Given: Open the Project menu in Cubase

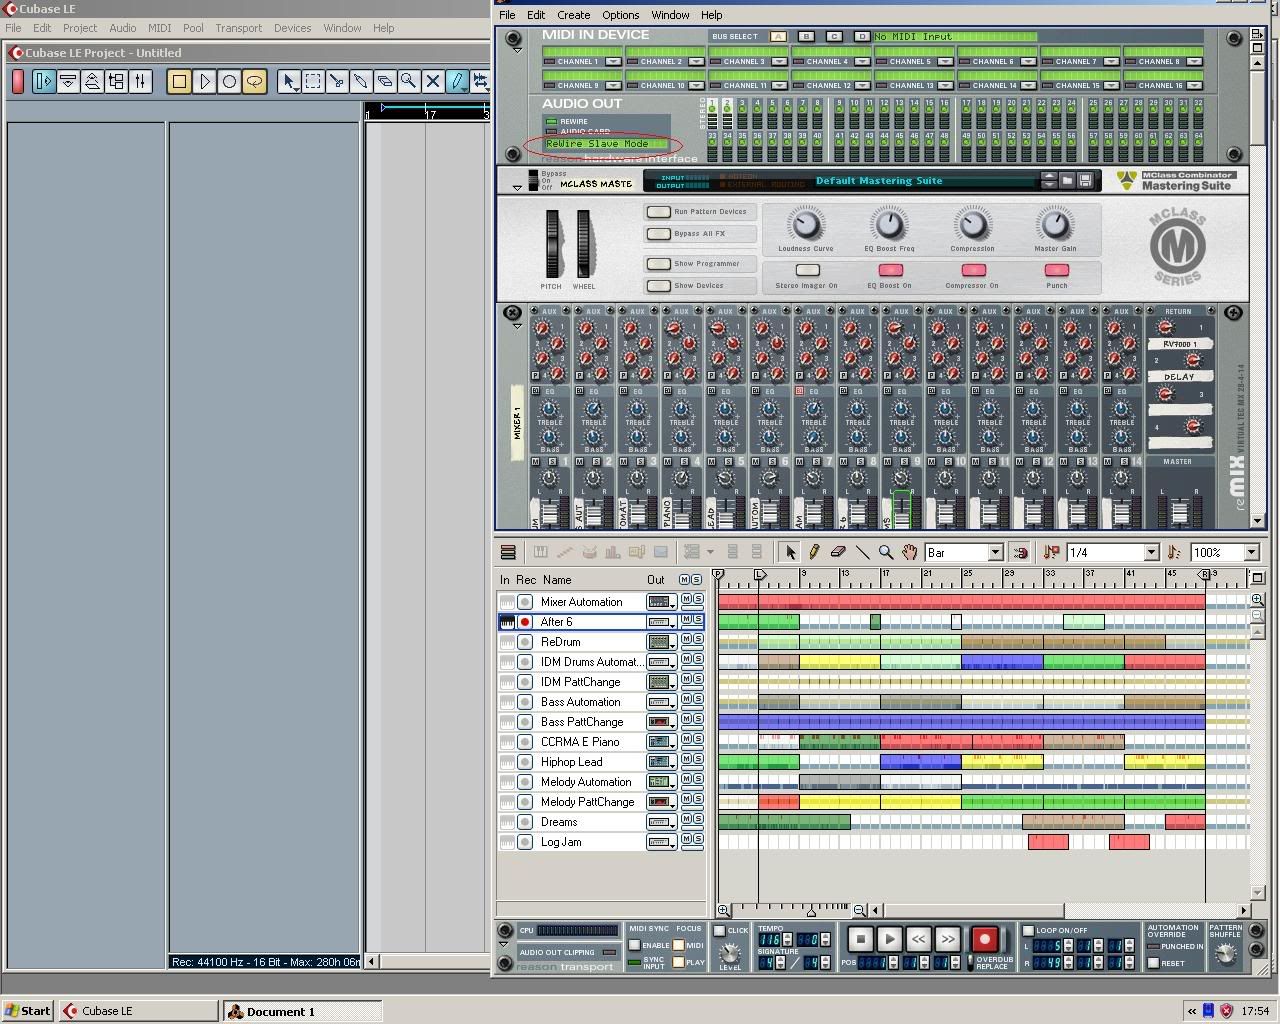Looking at the screenshot, I should [x=80, y=28].
